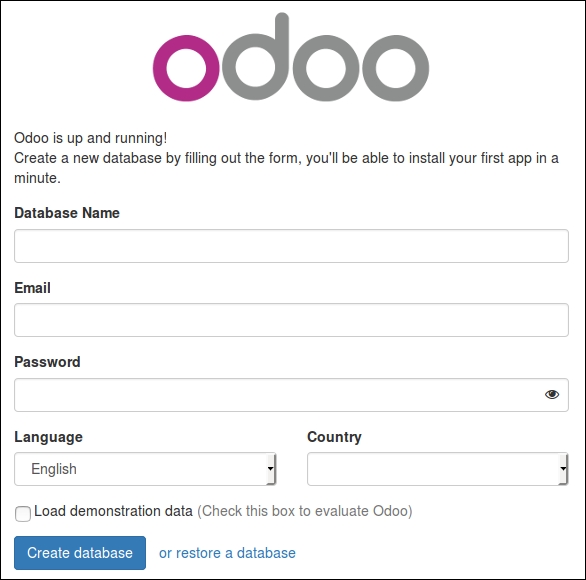Screen dimensions: 586x580
Task: Follow the "or restore a database" link
Action: (x=227, y=553)
